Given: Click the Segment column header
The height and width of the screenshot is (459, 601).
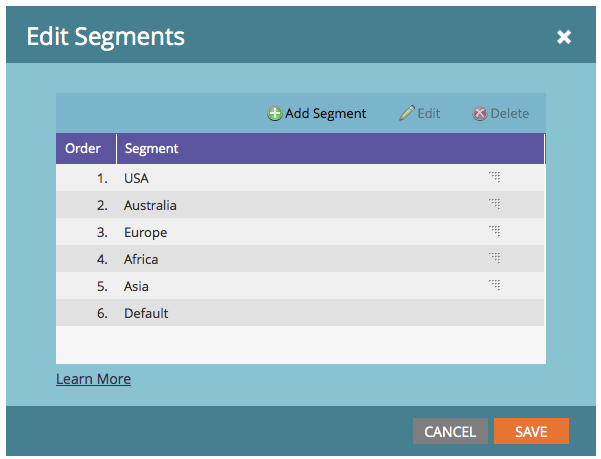Looking at the screenshot, I should (330, 149).
